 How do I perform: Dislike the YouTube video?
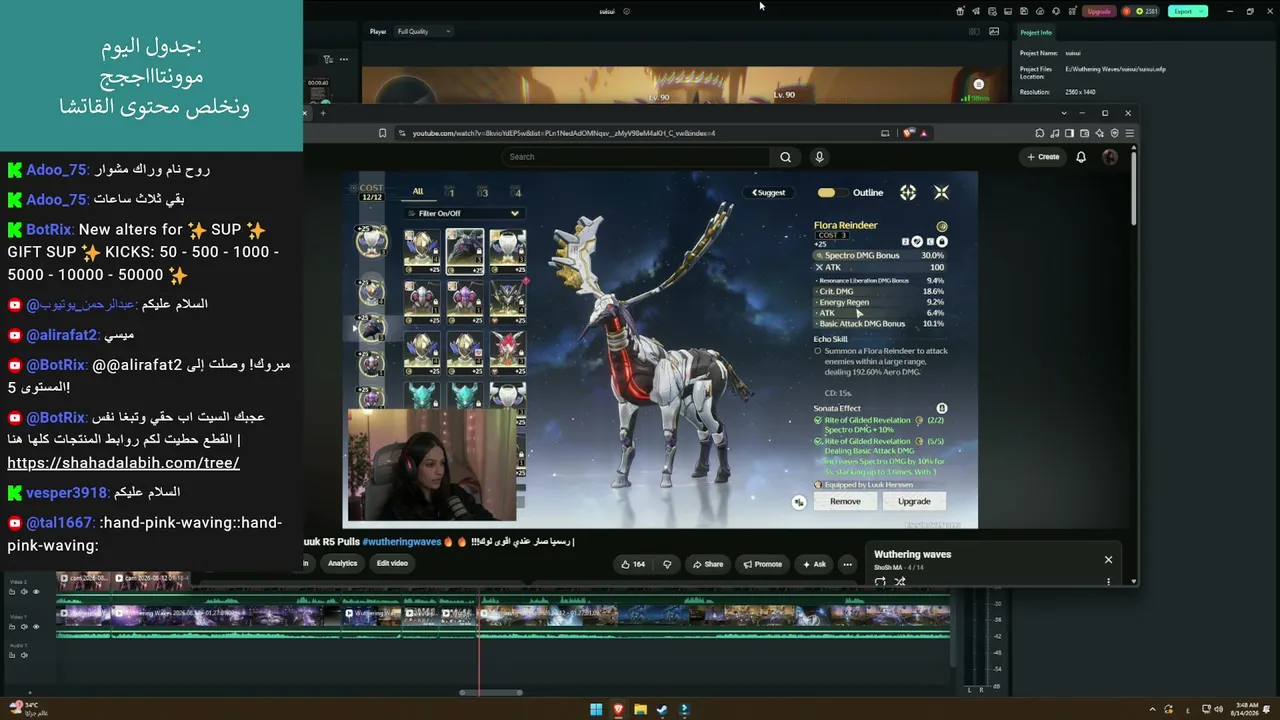click(667, 564)
